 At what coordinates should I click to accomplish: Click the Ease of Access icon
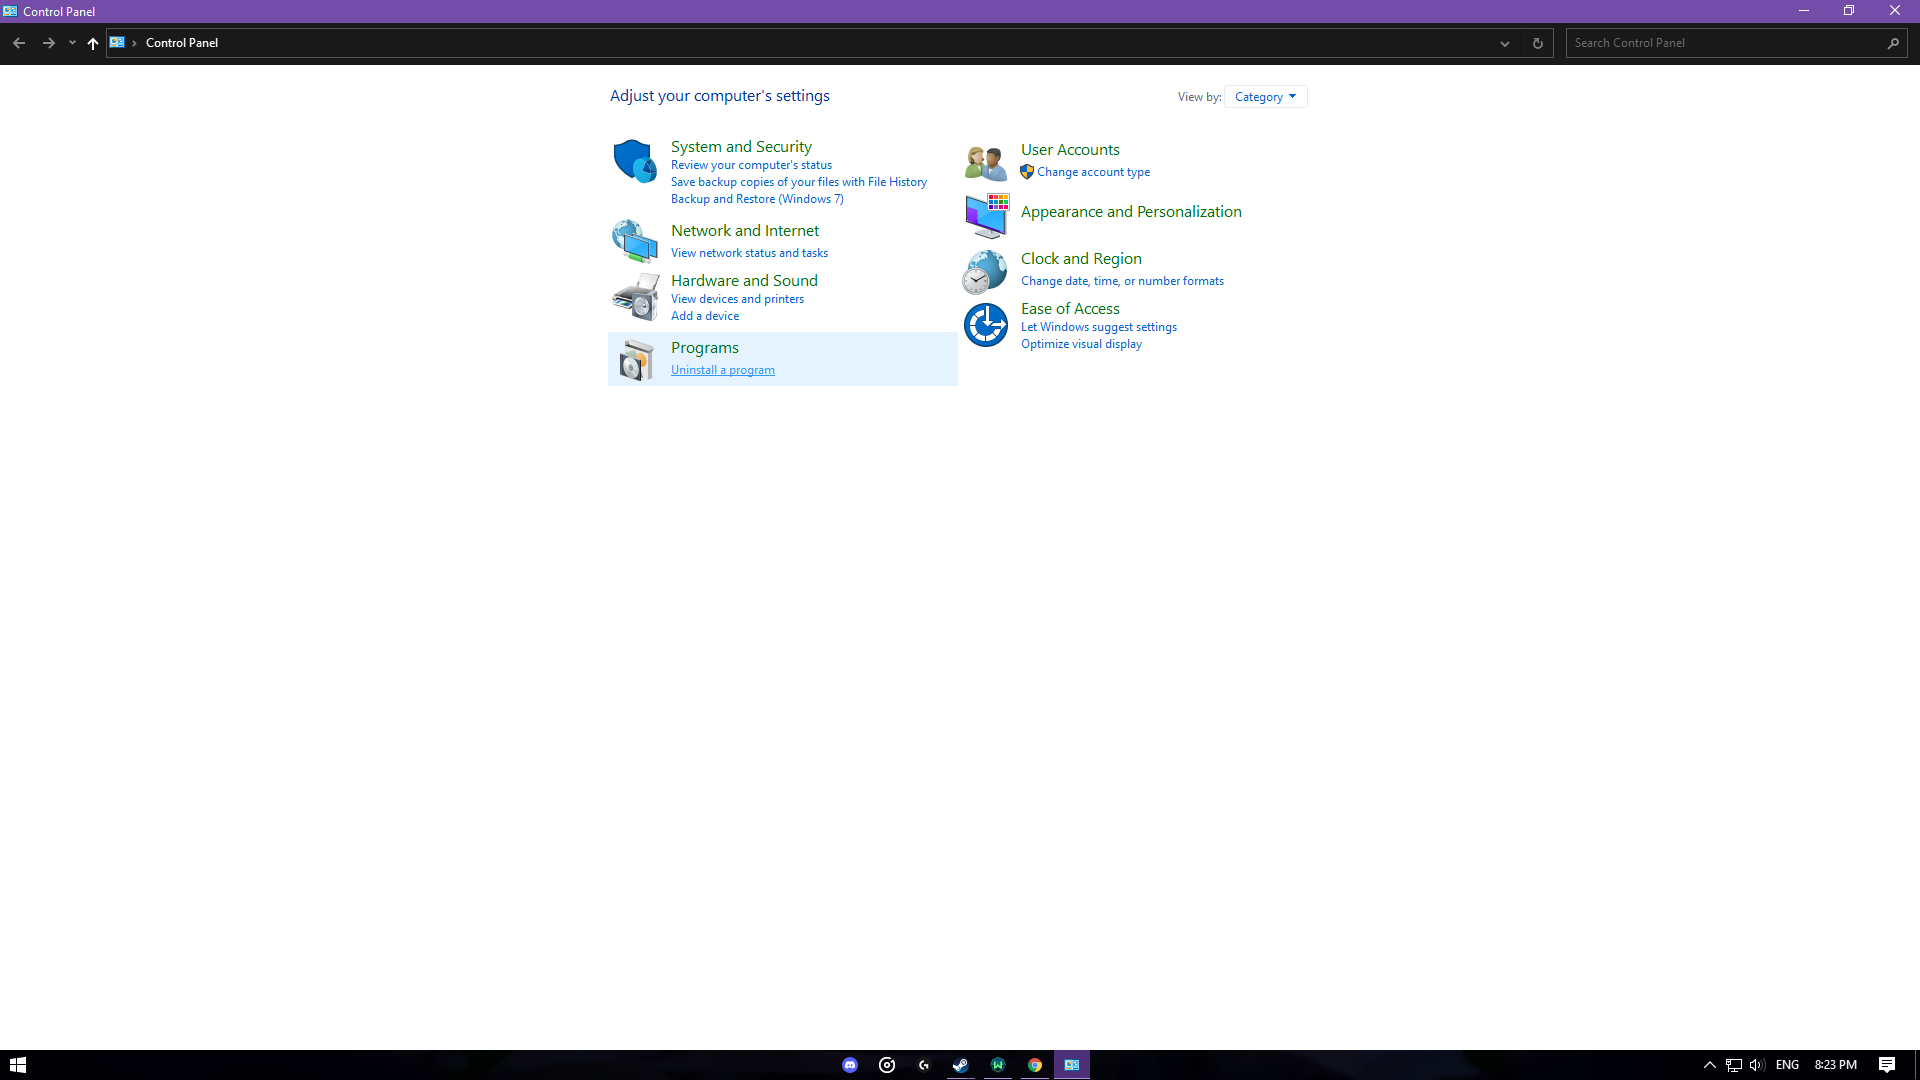click(985, 325)
